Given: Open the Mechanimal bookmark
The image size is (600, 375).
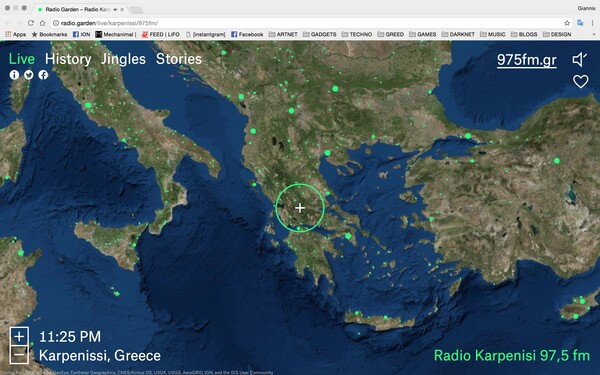Looking at the screenshot, I should [116, 34].
